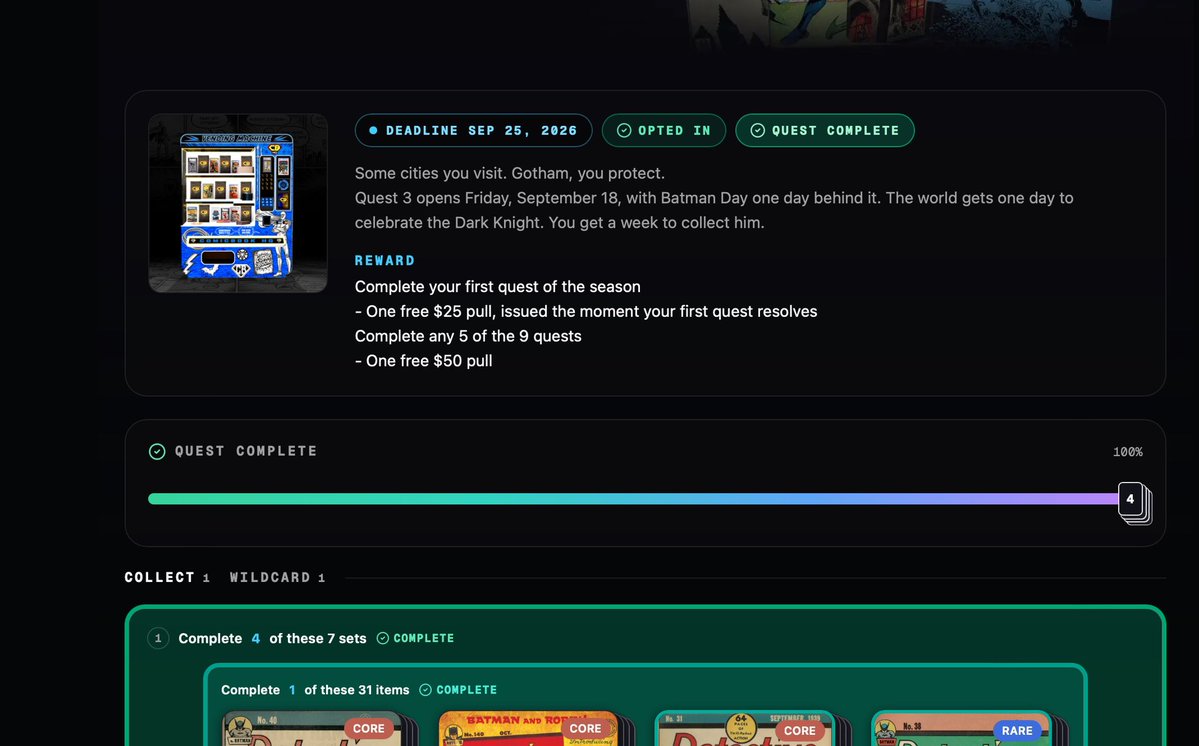Click the card stack icon showing 4

point(1134,502)
